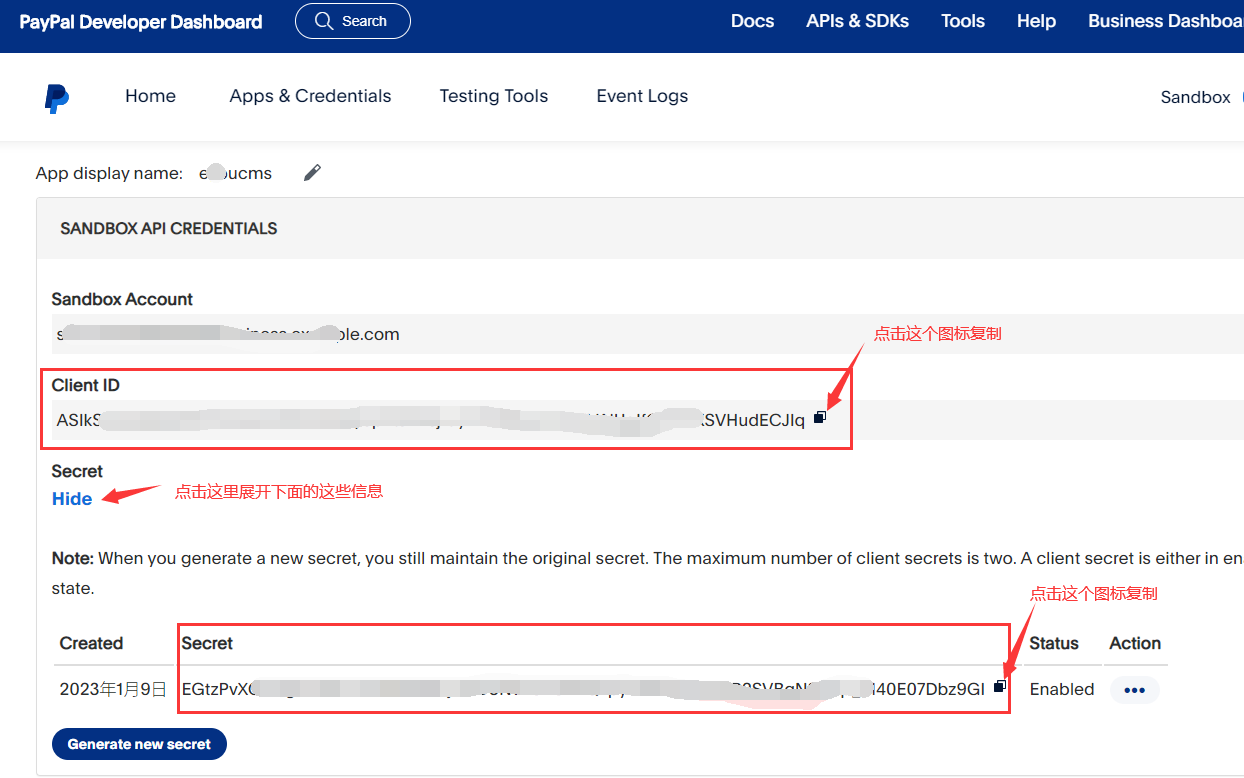
Task: Switch to Testing Tools tab
Action: pyautogui.click(x=494, y=96)
